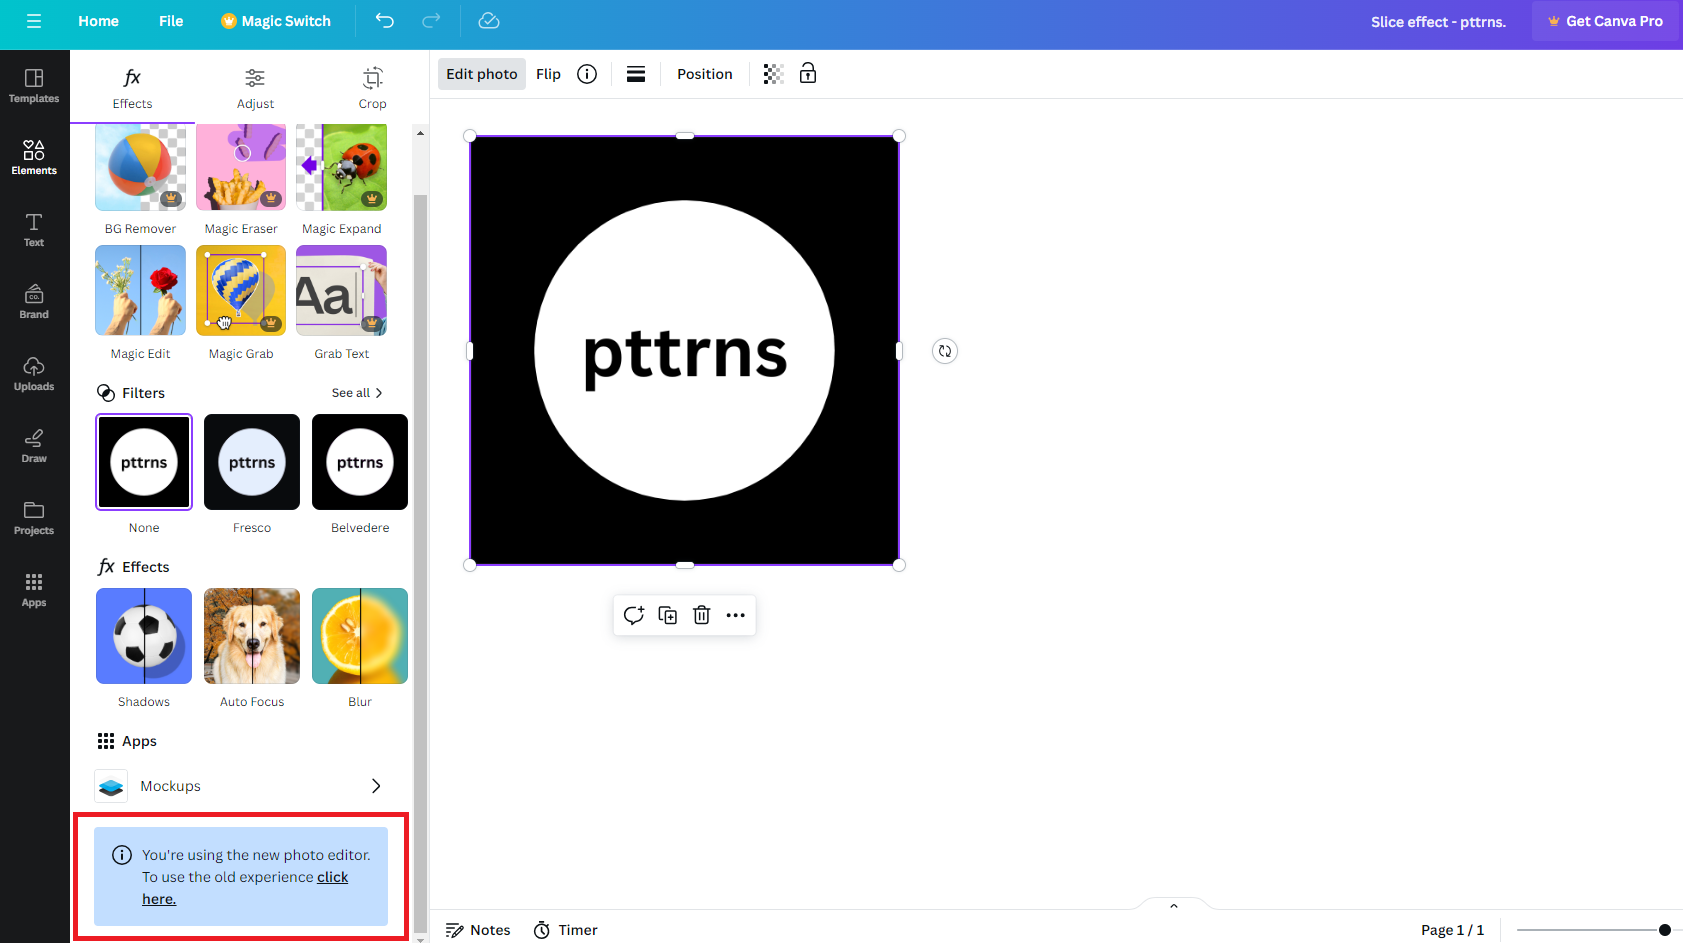Screen dimensions: 1683x943
Task: Apply the Shadows effect
Action: coord(144,636)
